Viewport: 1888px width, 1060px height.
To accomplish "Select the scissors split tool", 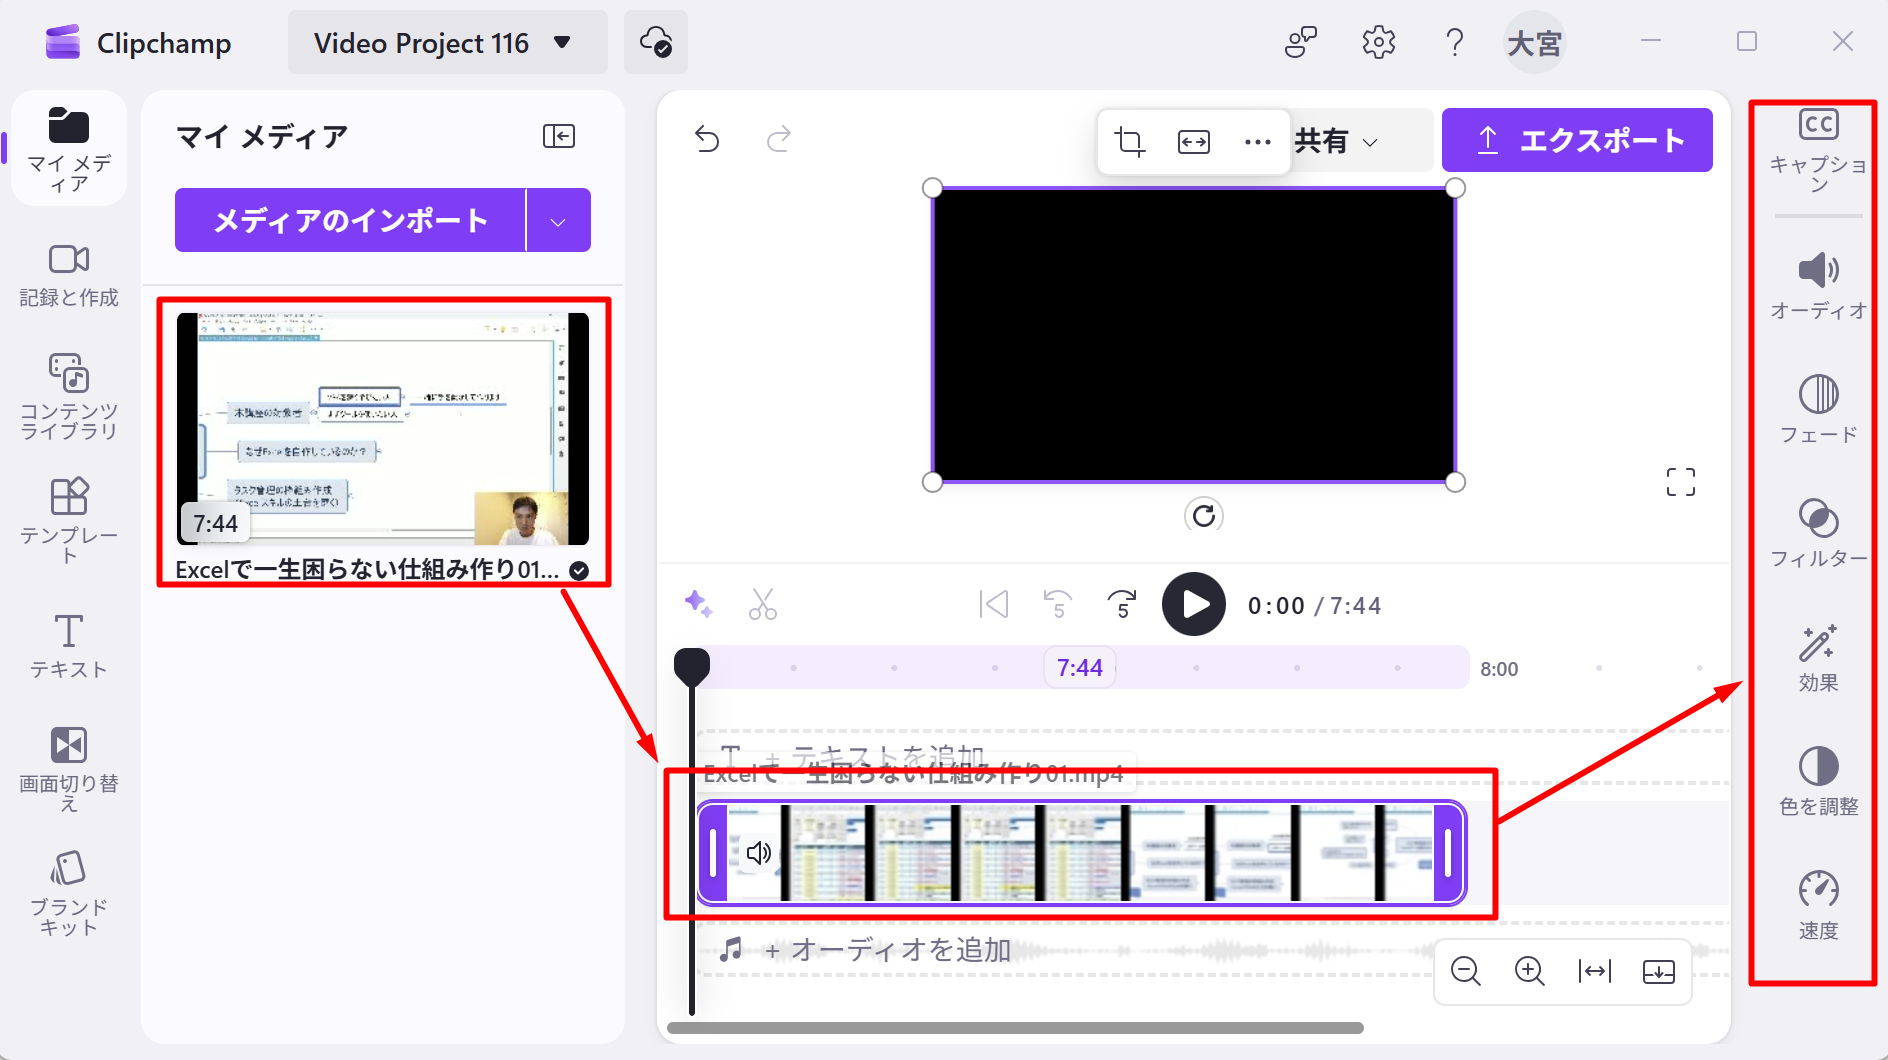I will coord(762,605).
